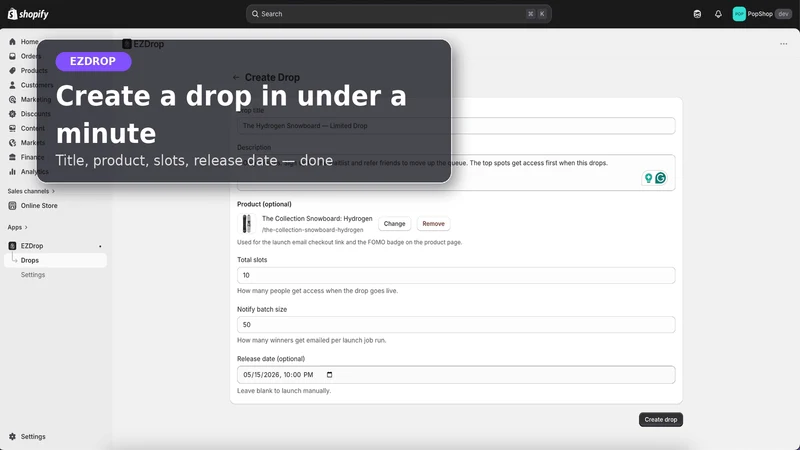The image size is (800, 450).
Task: Open Shopify admin Settings at bottom
Action: [x=33, y=437]
